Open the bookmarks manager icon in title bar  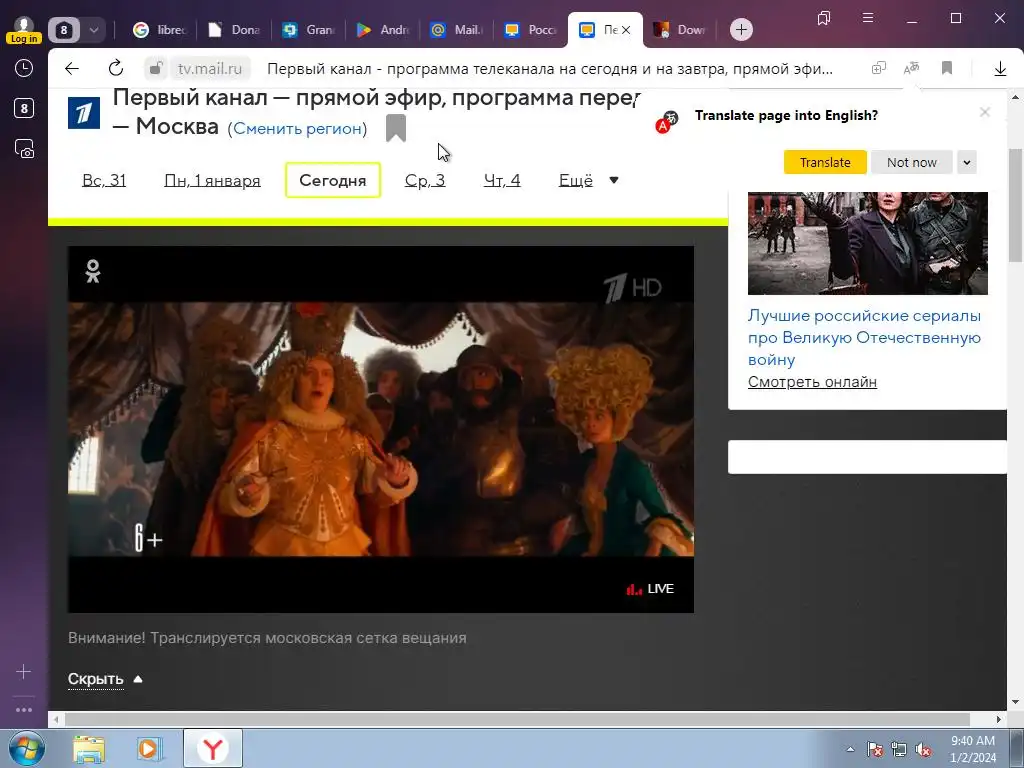pos(824,18)
